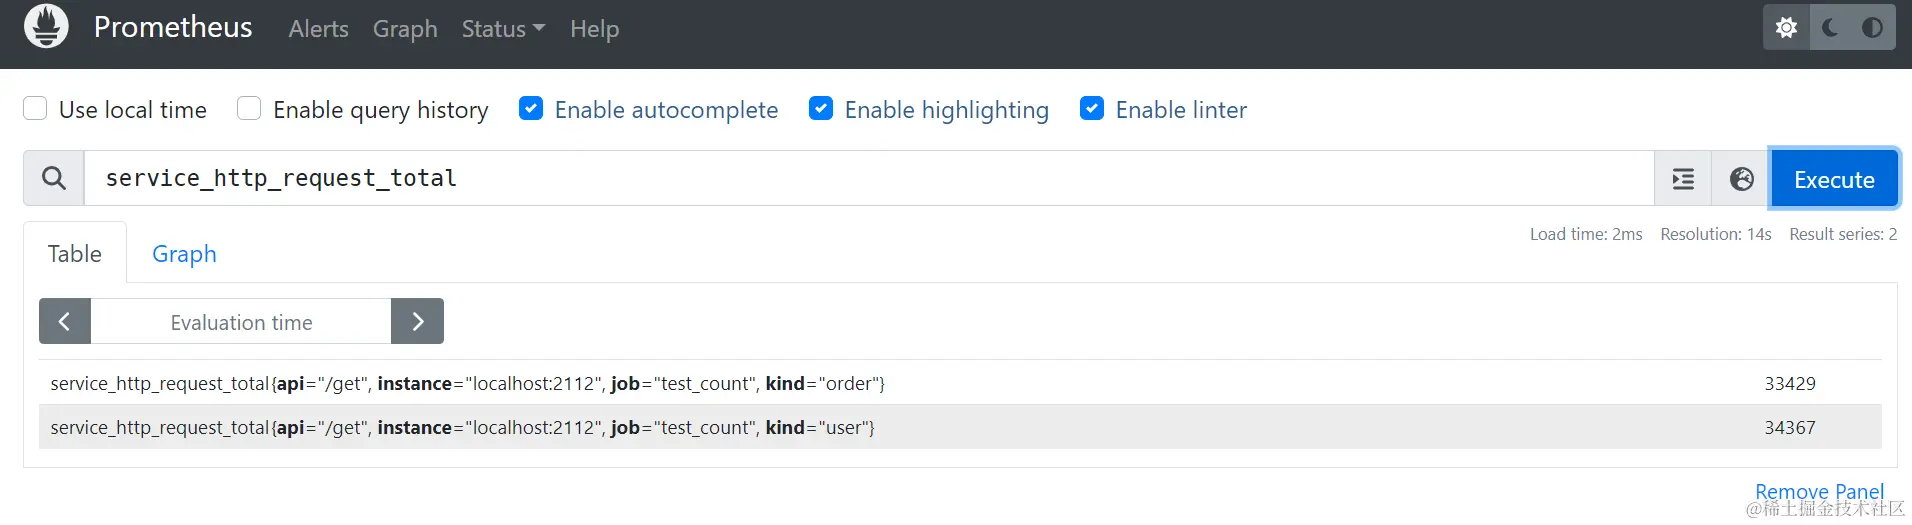Switch to the Graph panel tab
The height and width of the screenshot is (525, 1912).
[184, 254]
